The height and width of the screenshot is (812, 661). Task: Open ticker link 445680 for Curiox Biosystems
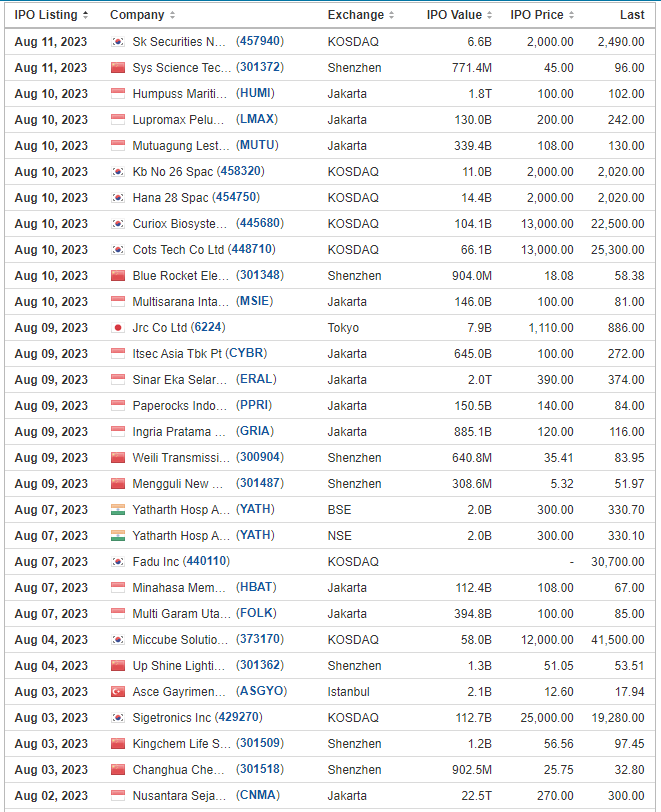coord(260,223)
